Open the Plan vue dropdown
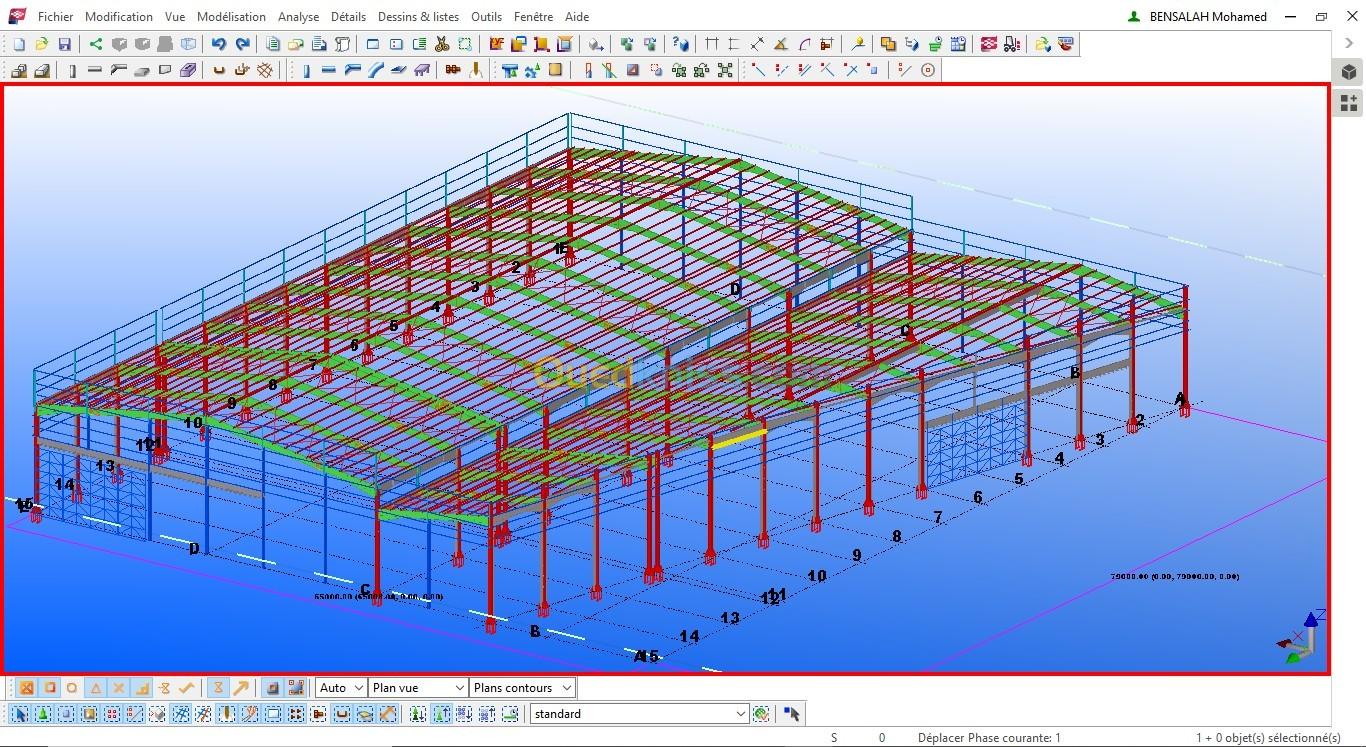The image size is (1366, 747). click(x=418, y=688)
